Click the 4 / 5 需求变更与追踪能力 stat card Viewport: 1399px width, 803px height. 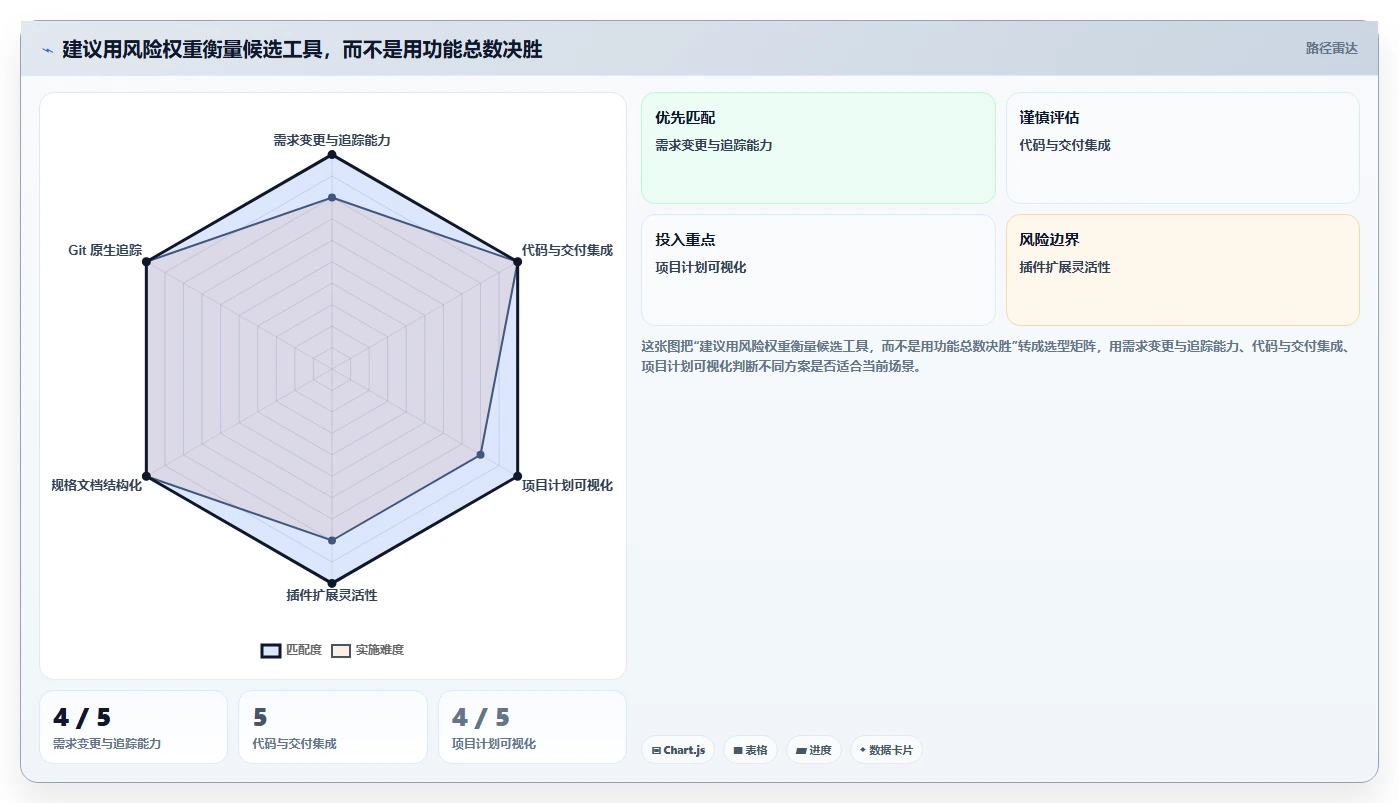(x=133, y=727)
